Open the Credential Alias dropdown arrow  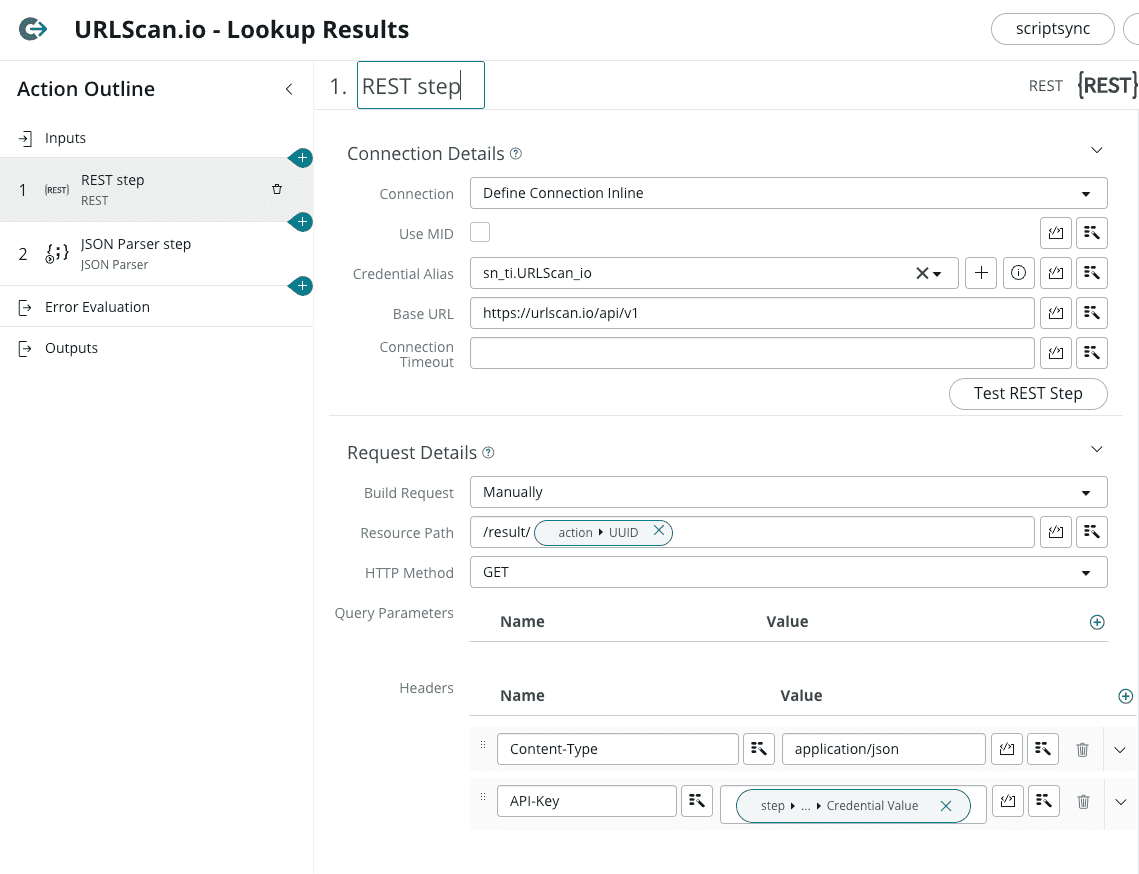point(938,274)
